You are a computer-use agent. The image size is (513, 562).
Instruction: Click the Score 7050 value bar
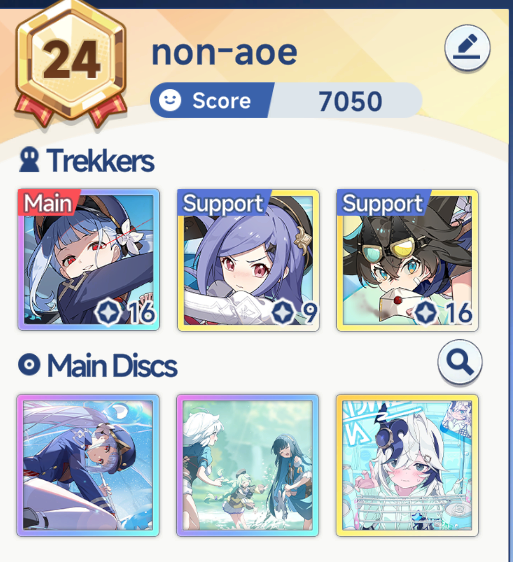(286, 100)
